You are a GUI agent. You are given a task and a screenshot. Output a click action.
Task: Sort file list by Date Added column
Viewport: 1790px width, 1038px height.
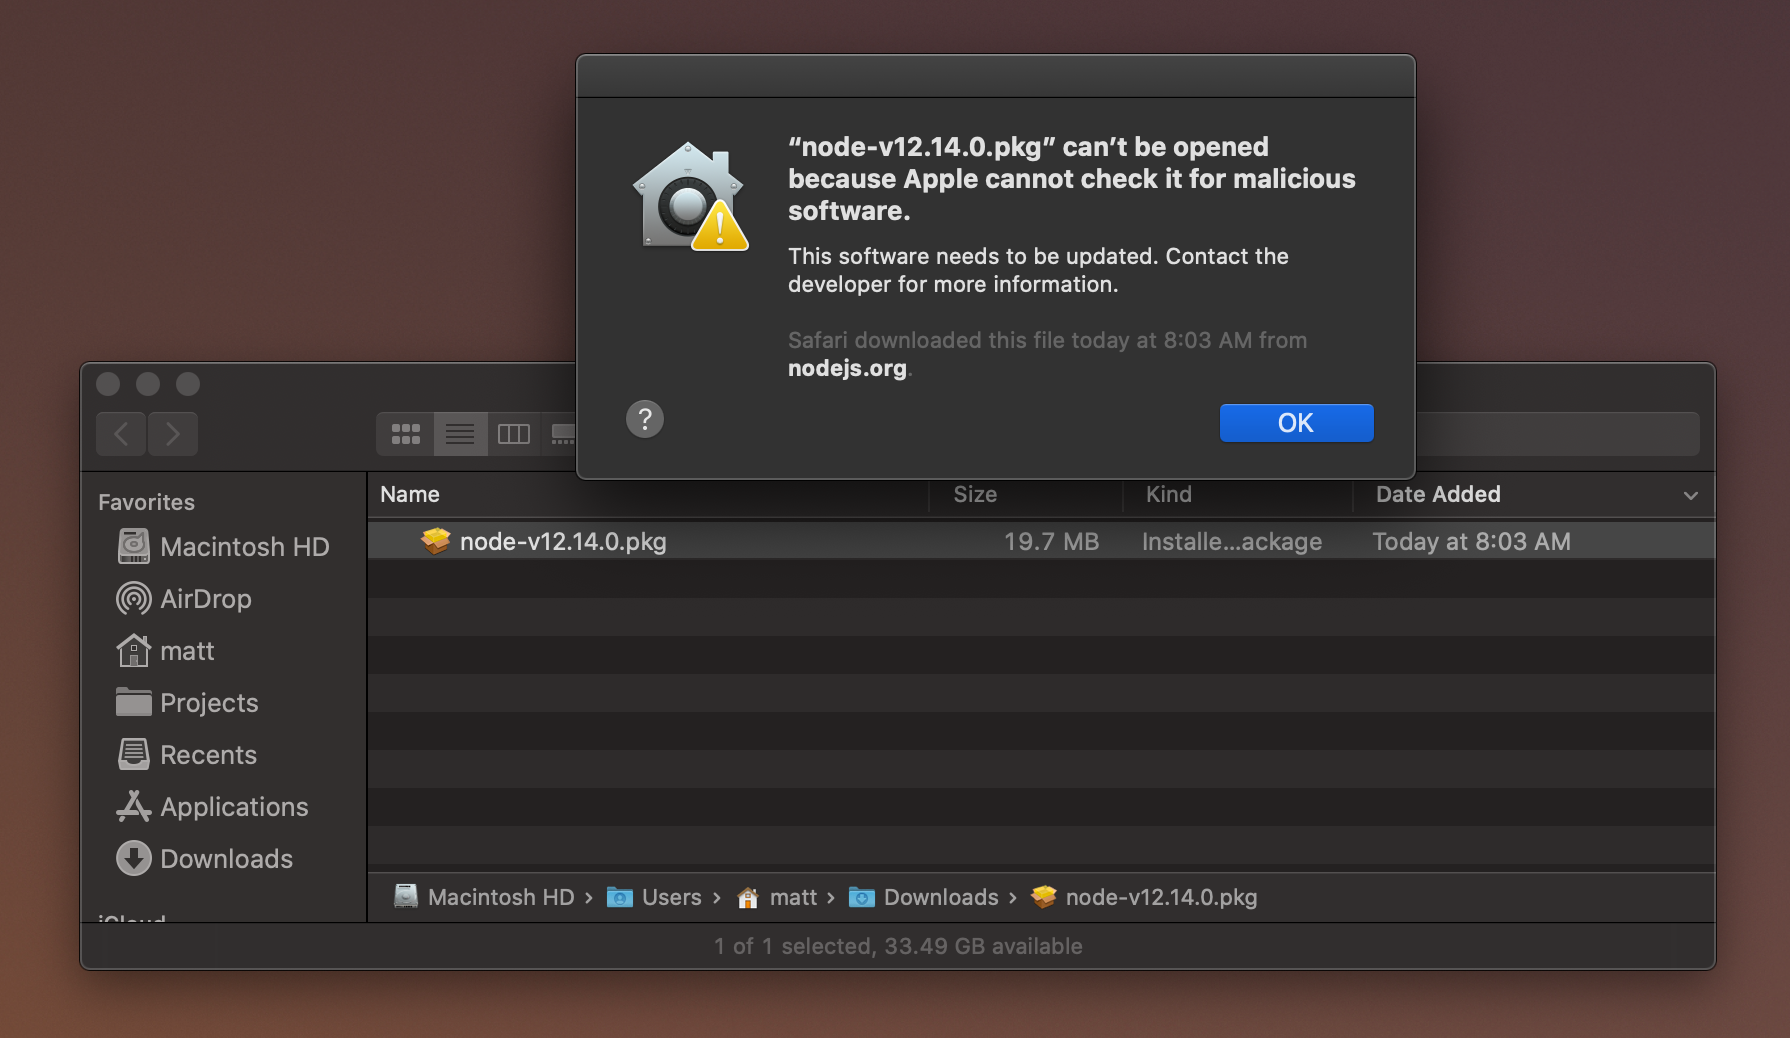(x=1438, y=494)
